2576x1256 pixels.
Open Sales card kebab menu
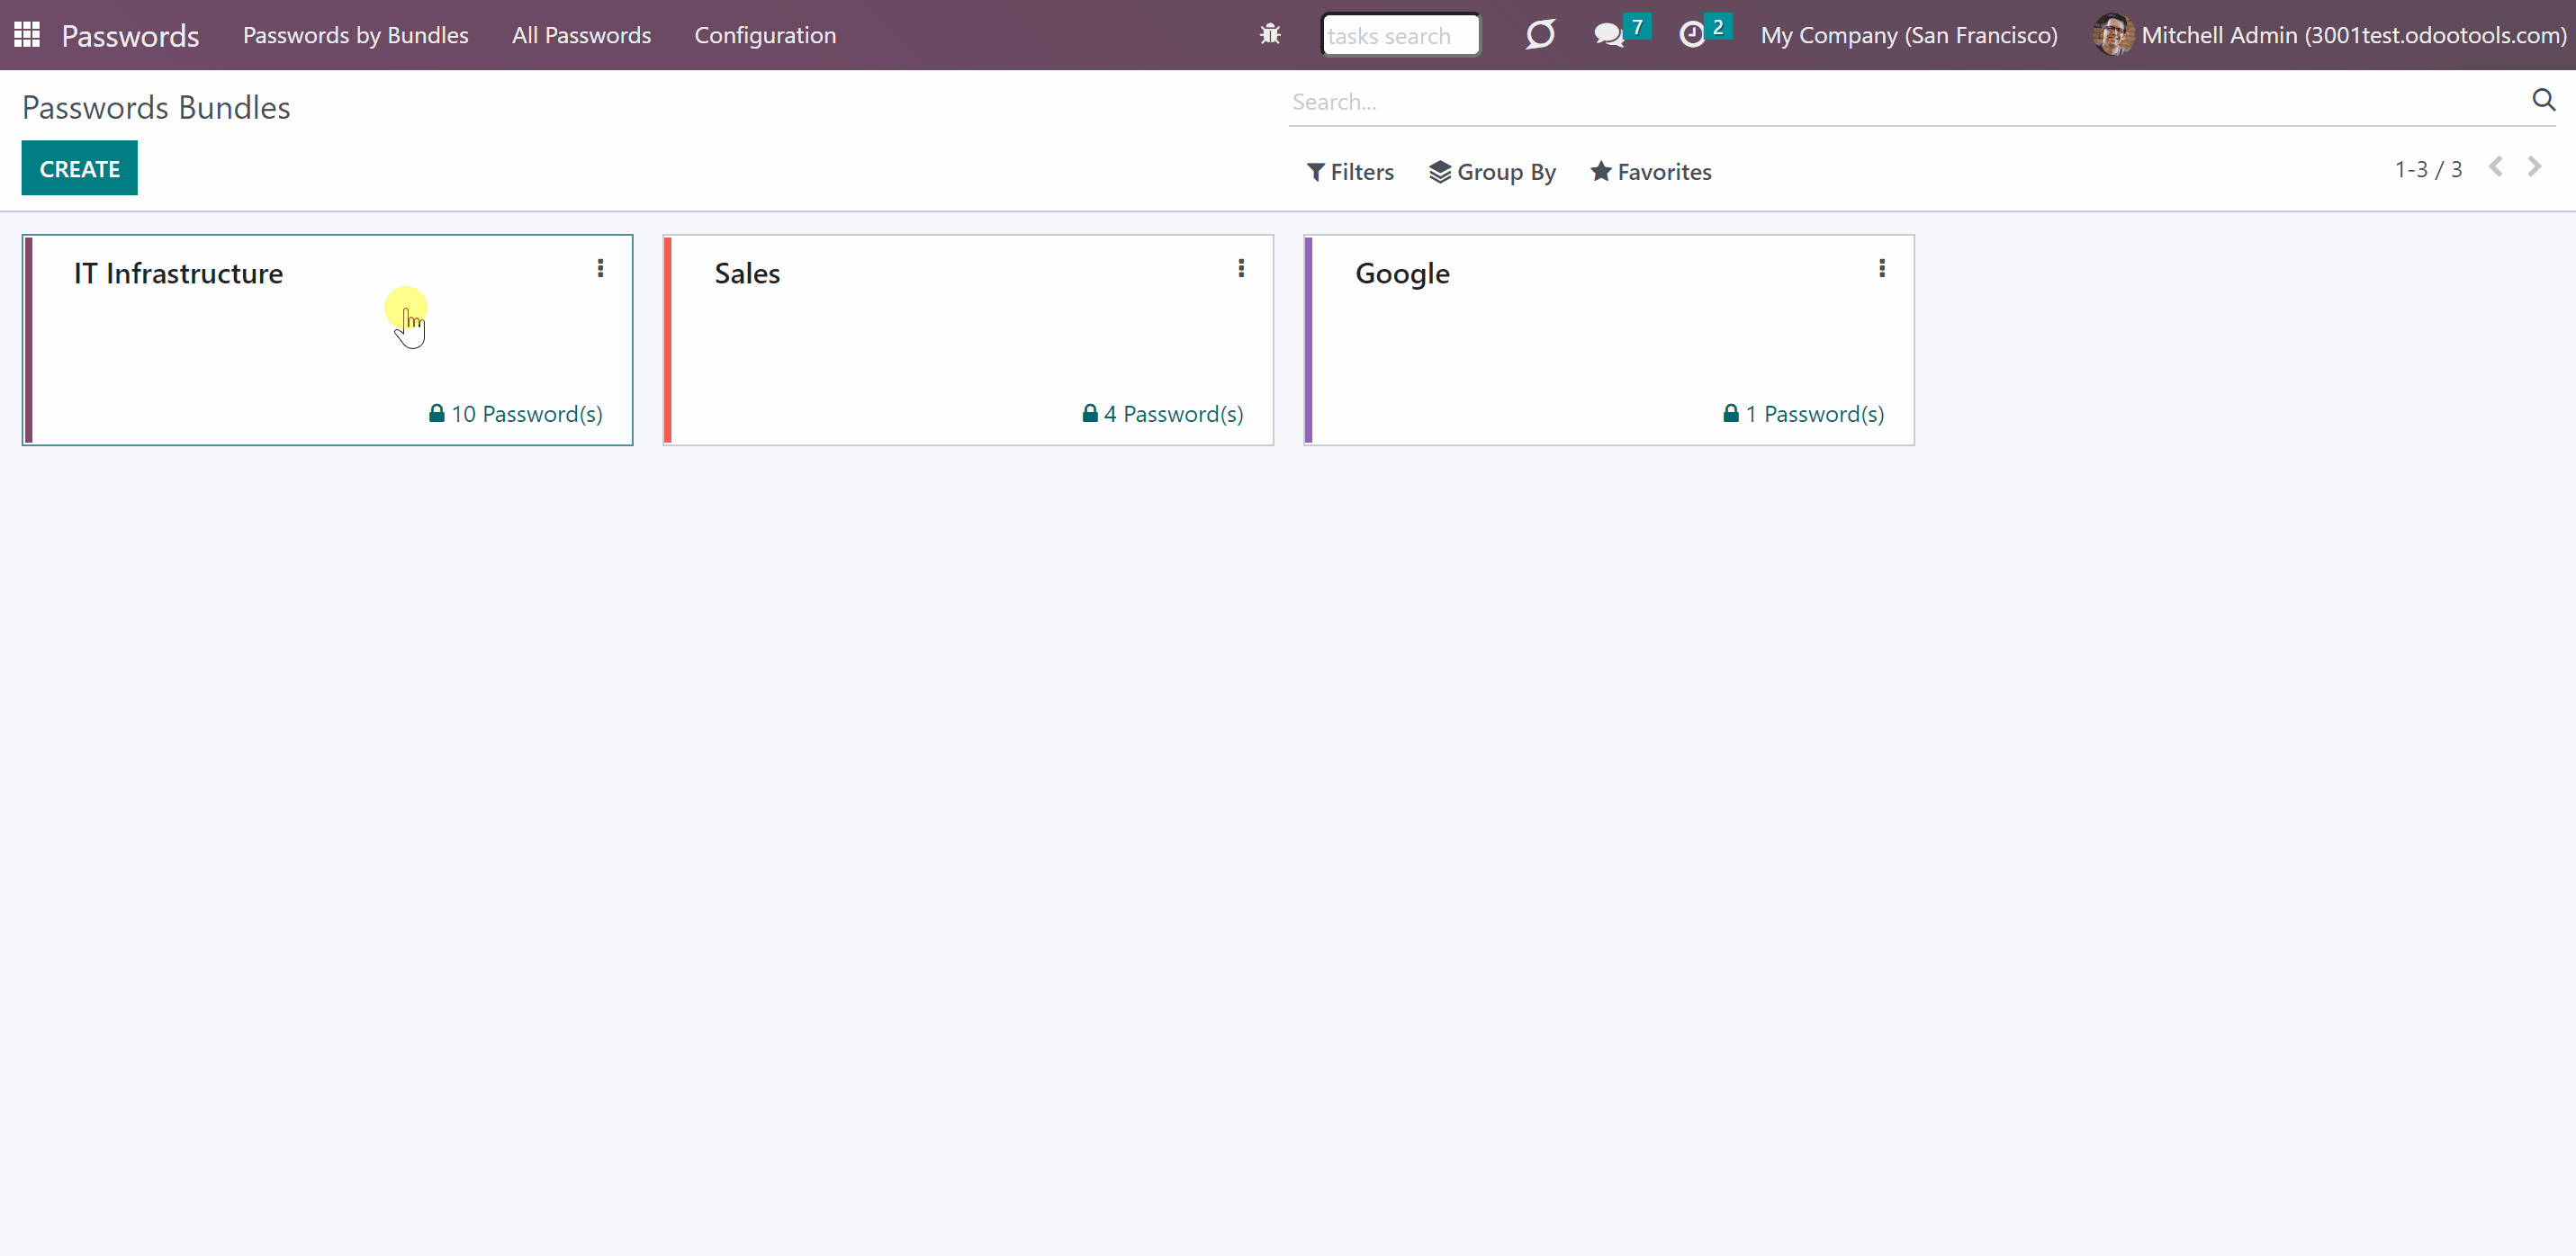(x=1241, y=268)
